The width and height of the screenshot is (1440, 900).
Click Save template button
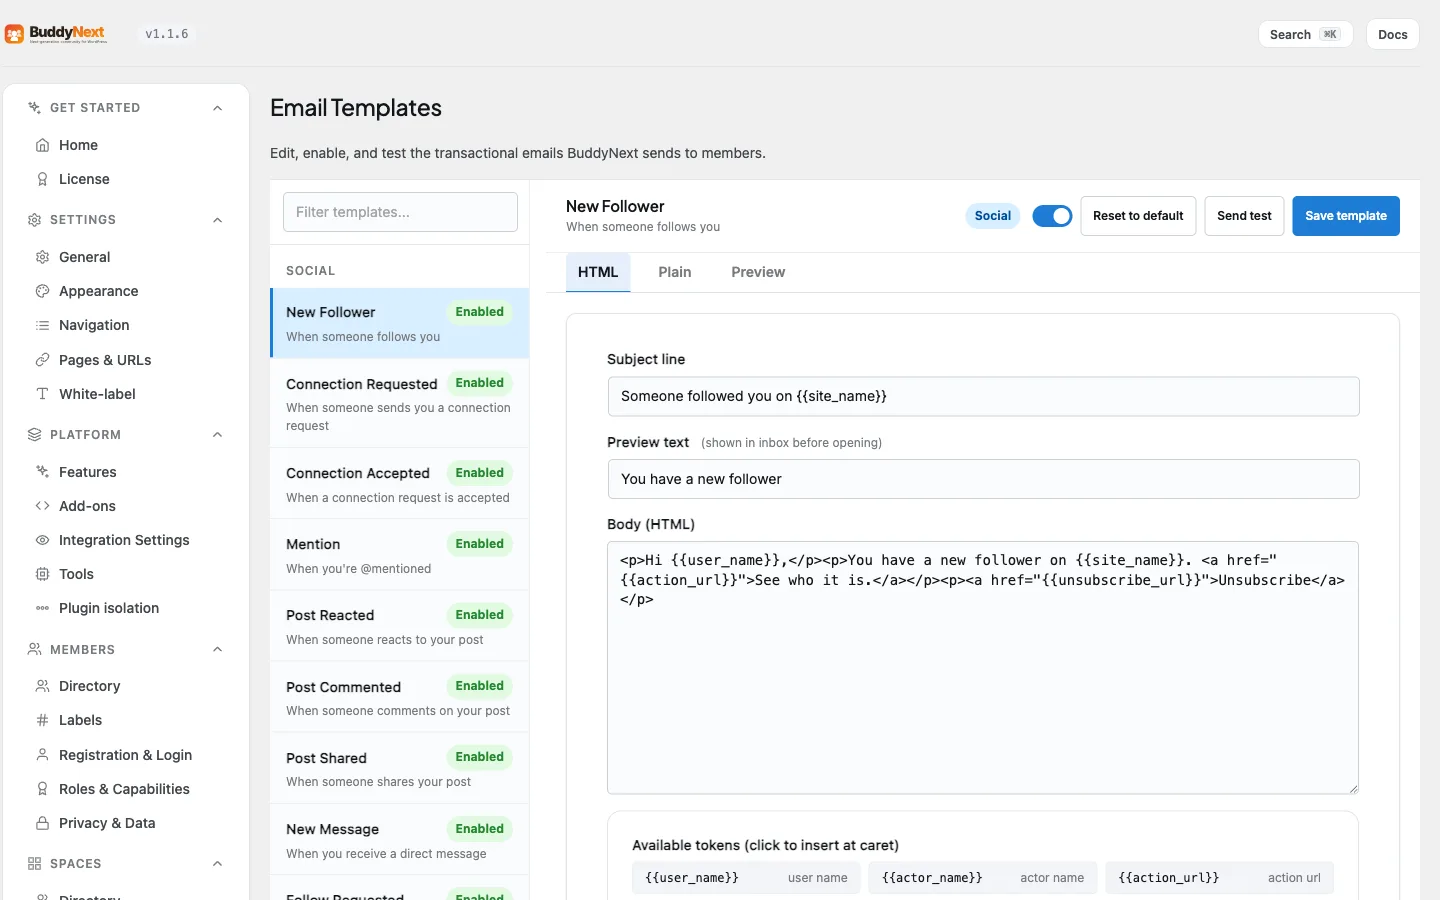pyautogui.click(x=1346, y=216)
